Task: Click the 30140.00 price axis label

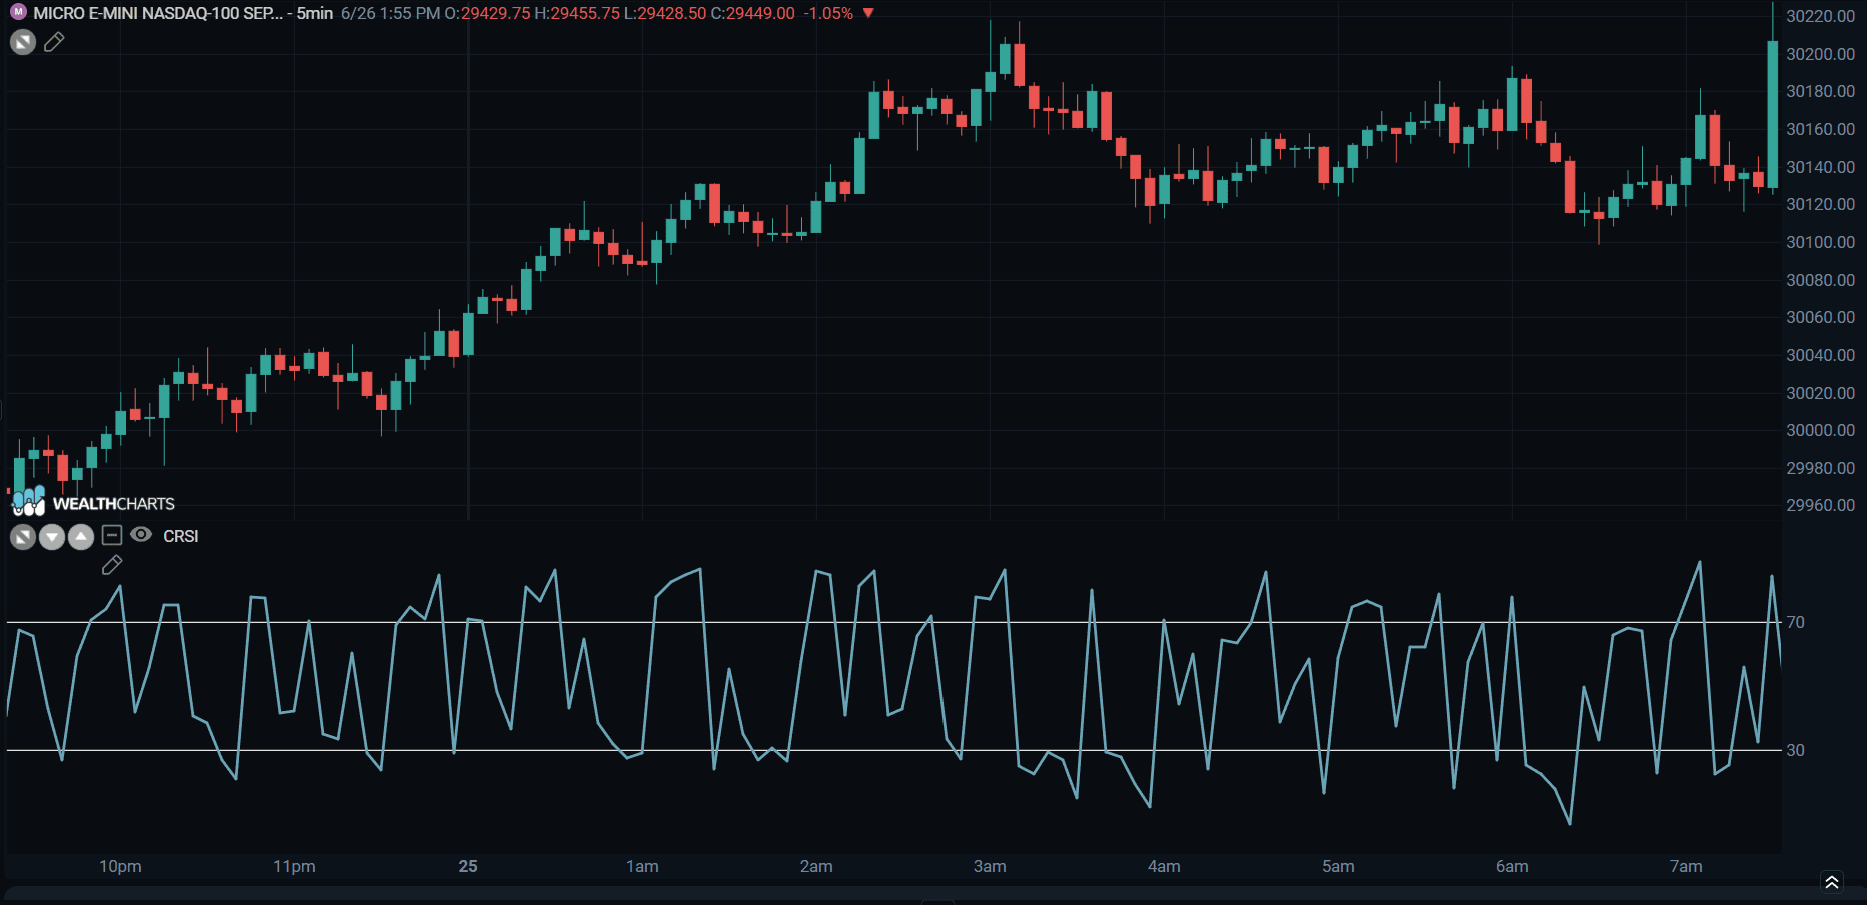Action: tap(1820, 167)
